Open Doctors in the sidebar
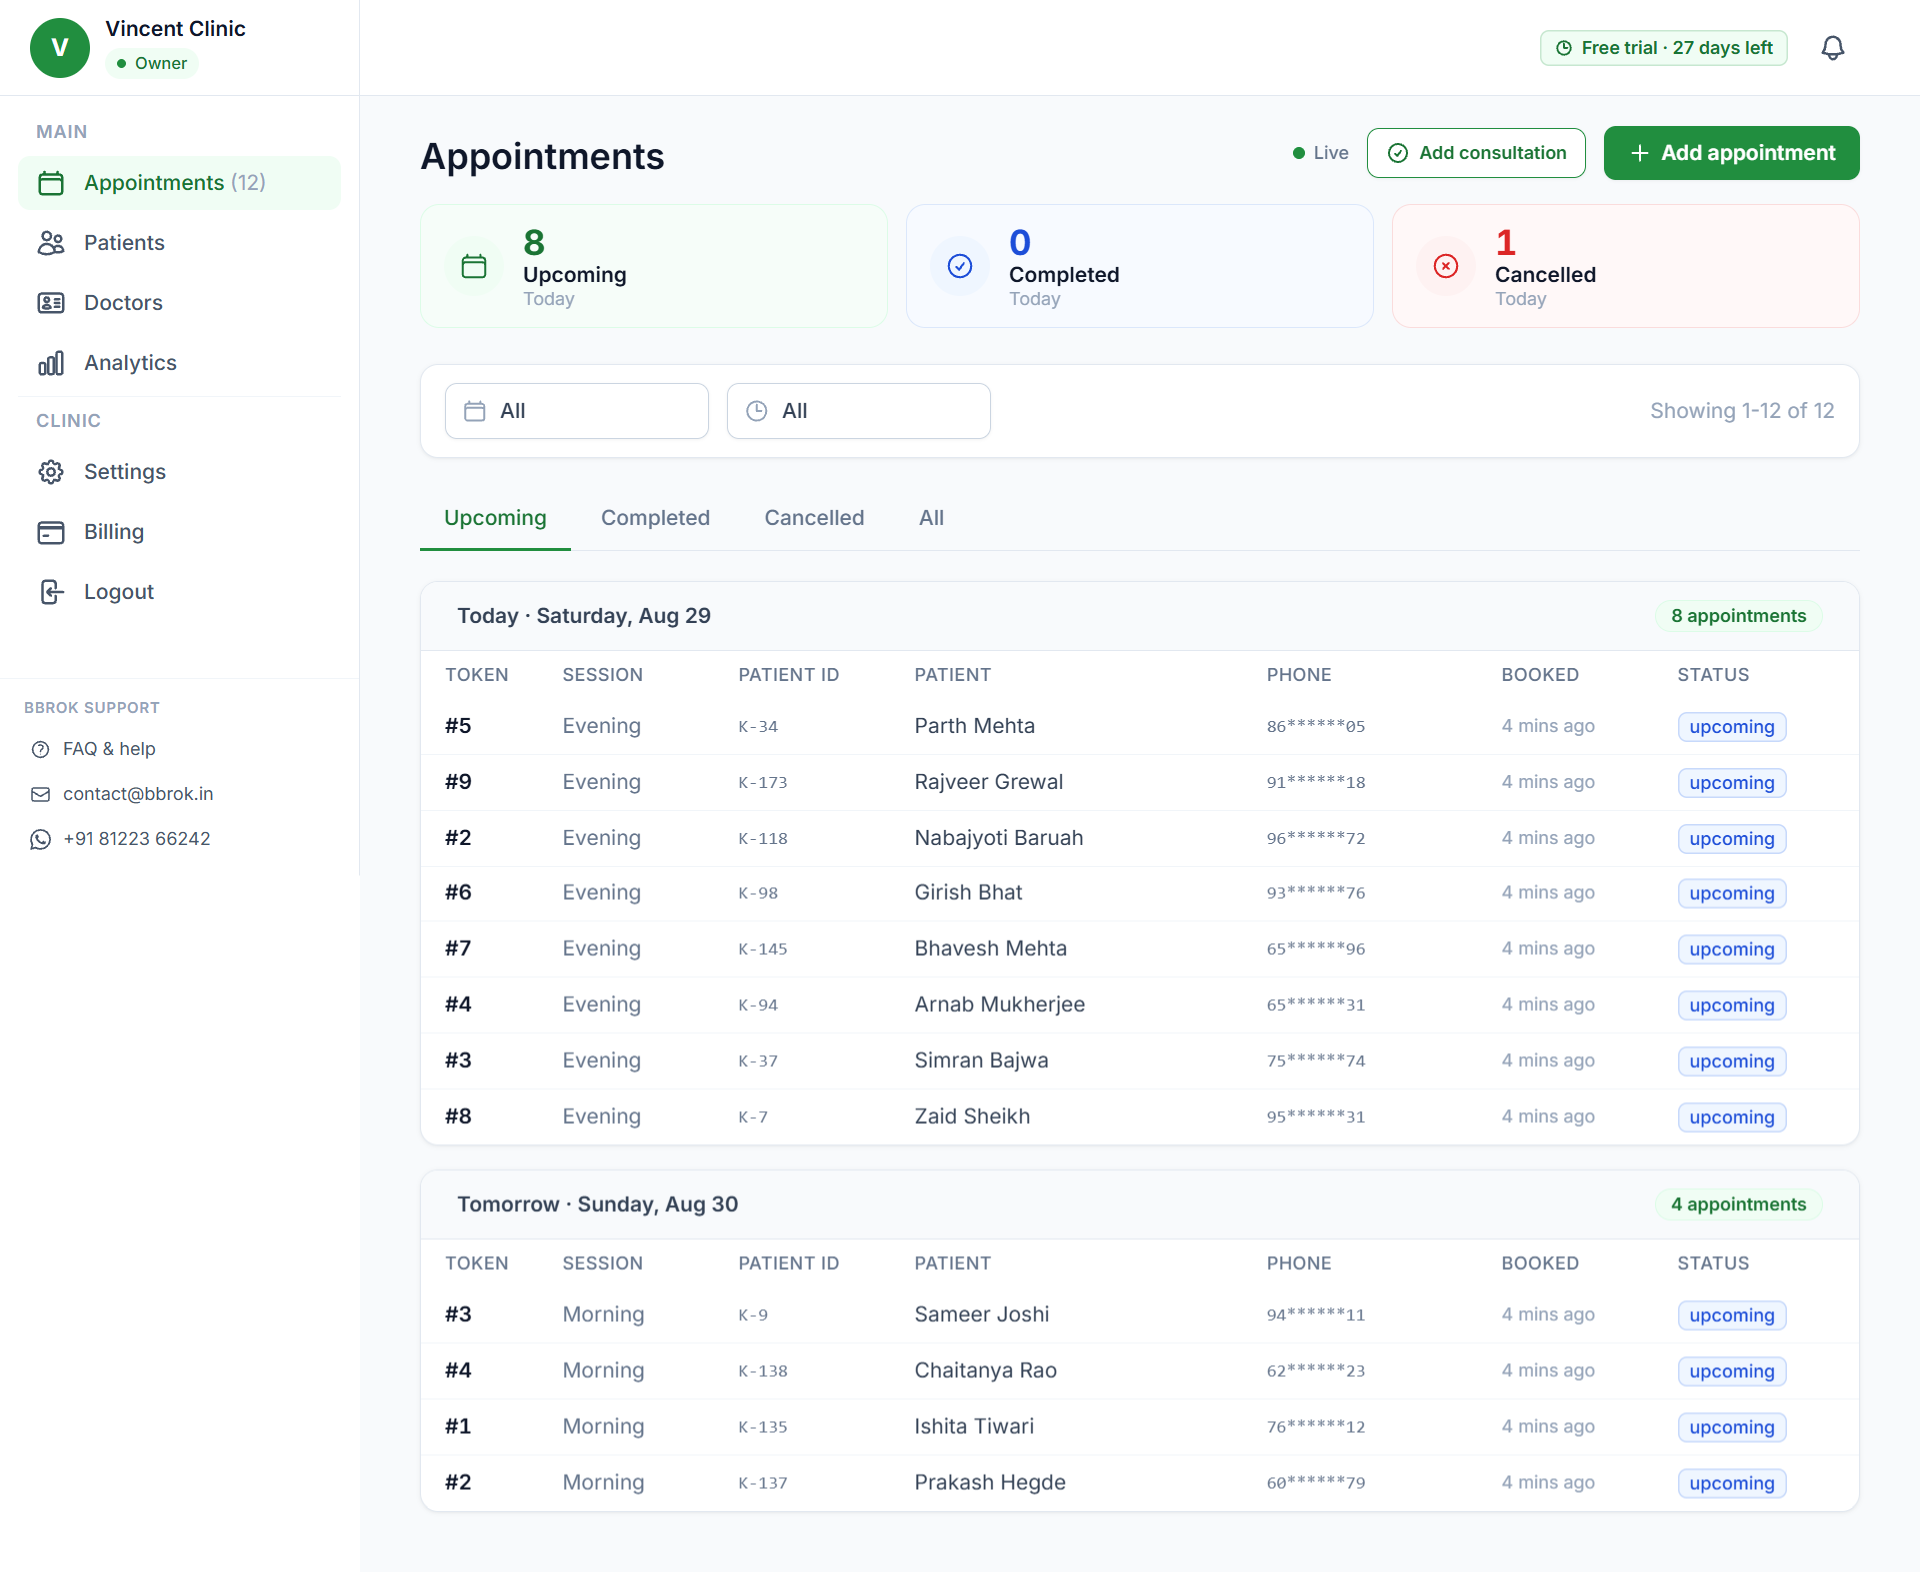 (180, 303)
